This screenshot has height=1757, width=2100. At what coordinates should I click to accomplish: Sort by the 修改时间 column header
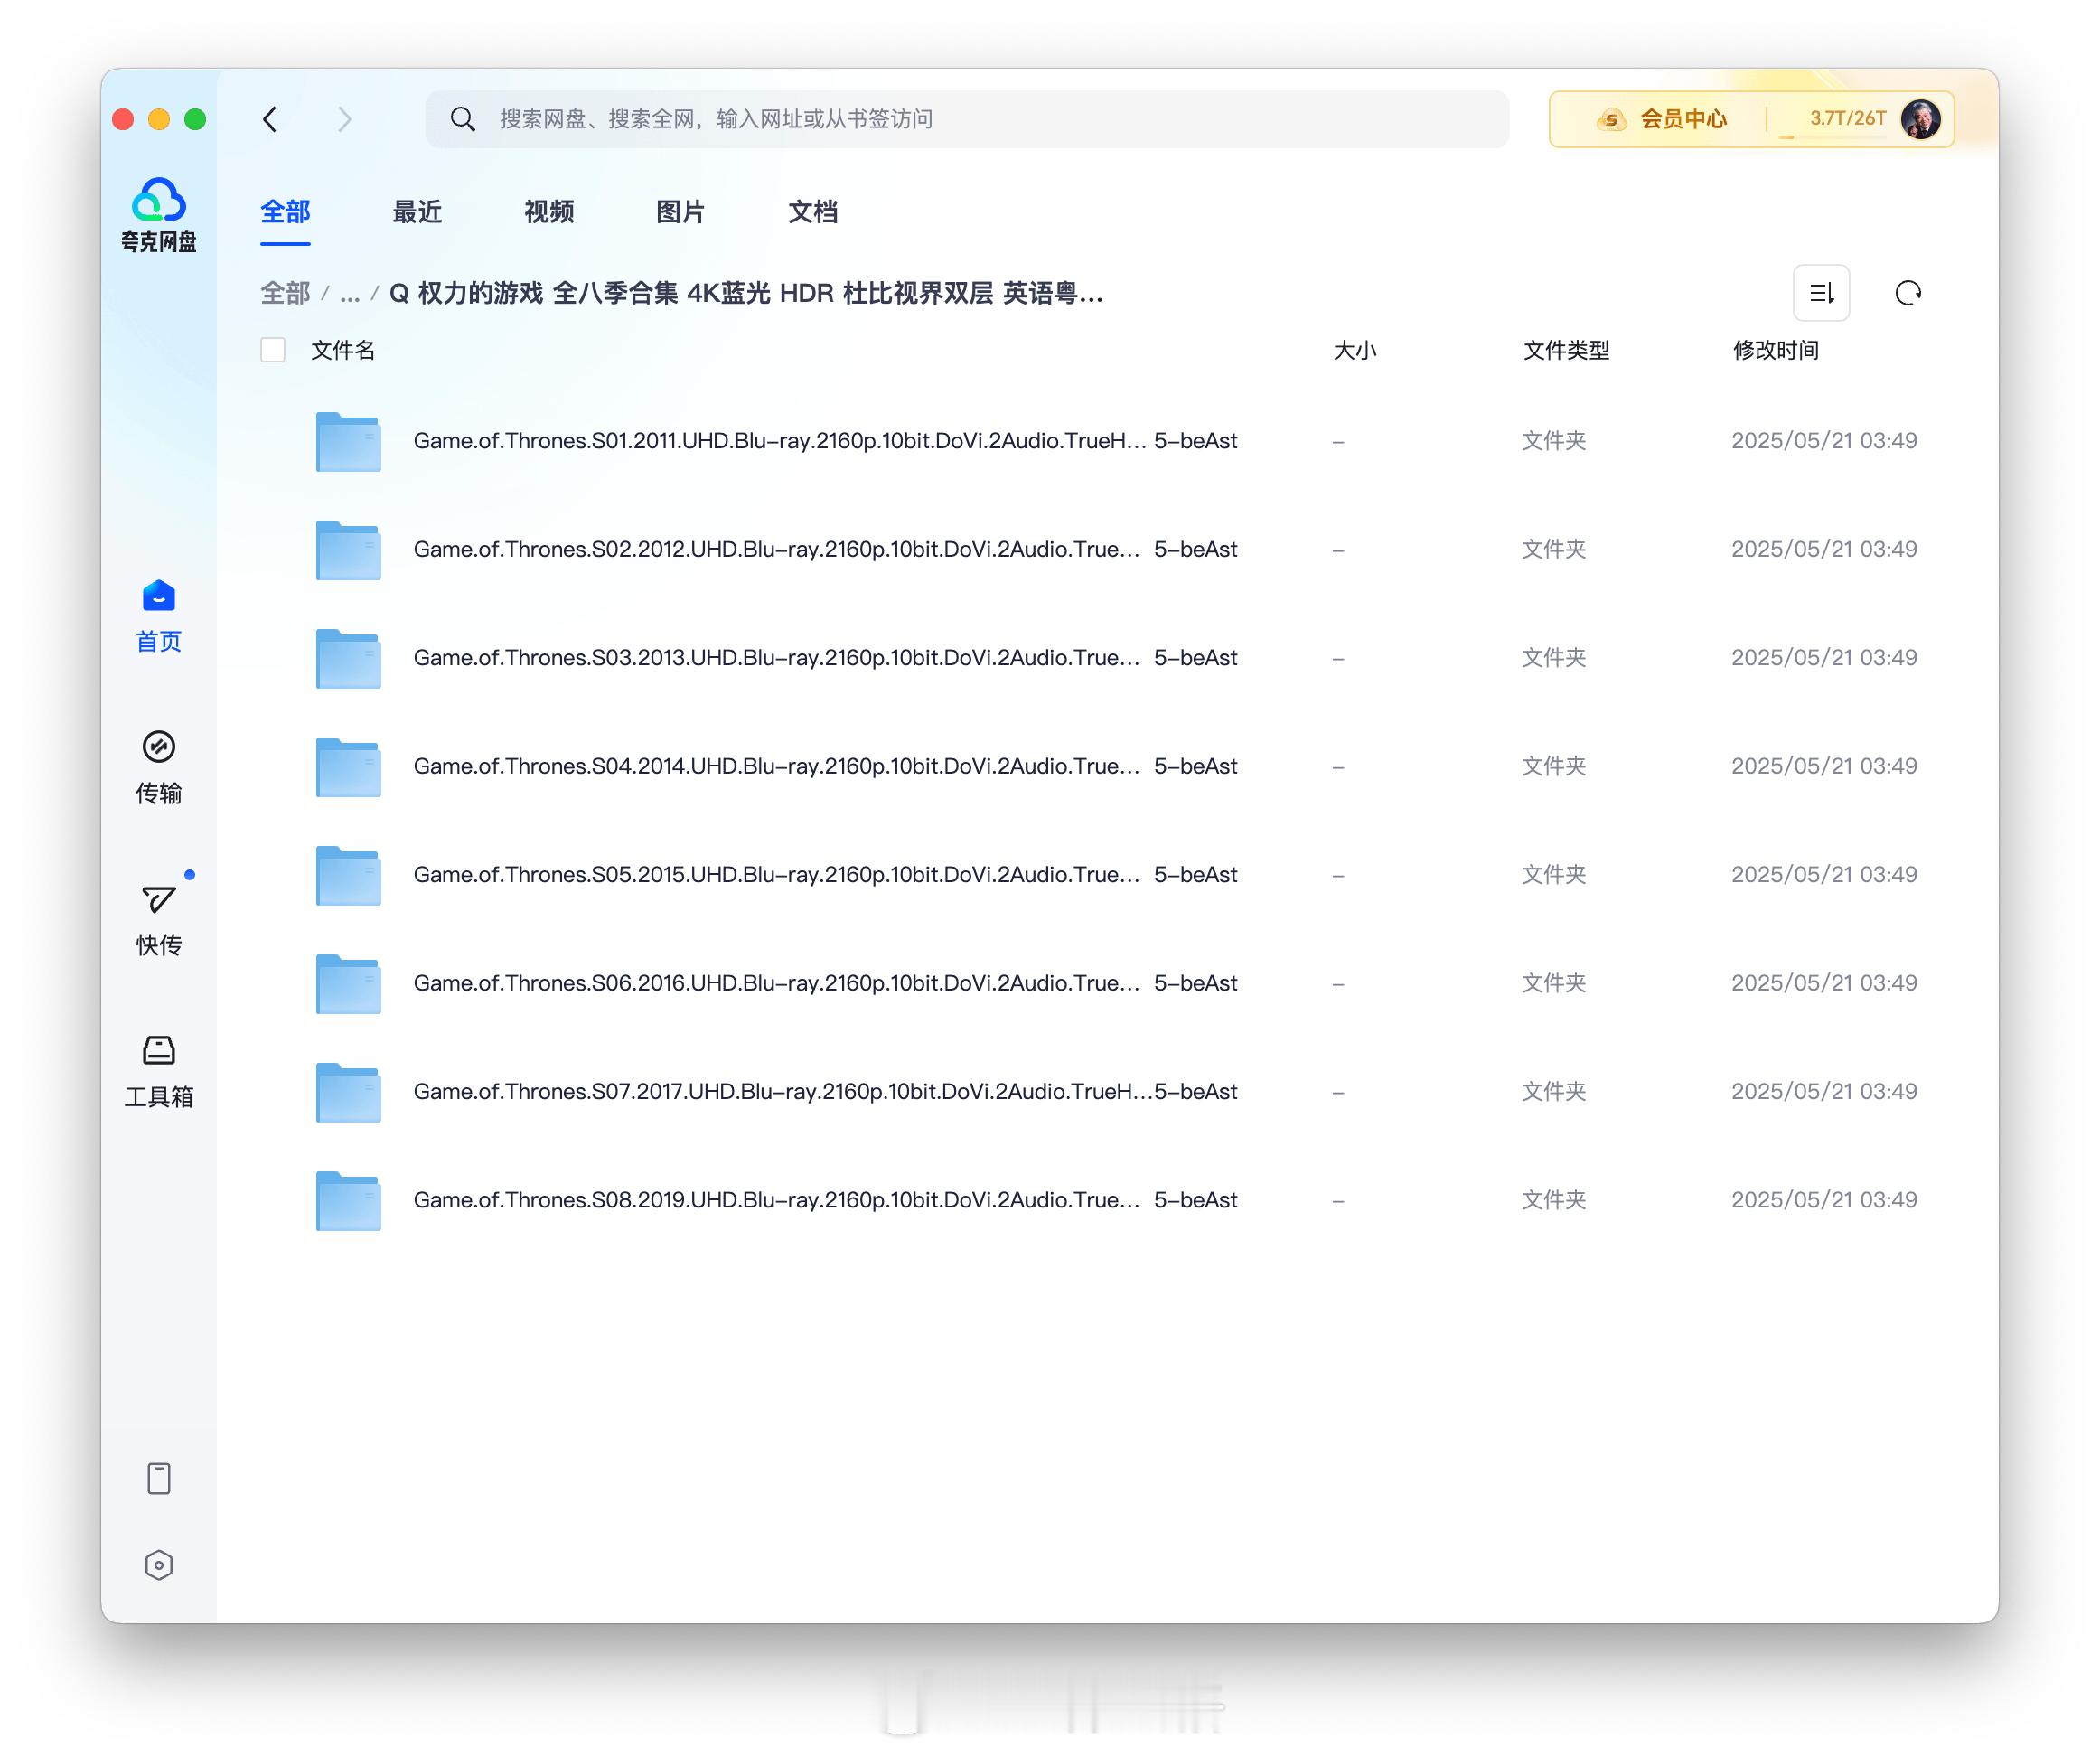click(x=1776, y=350)
